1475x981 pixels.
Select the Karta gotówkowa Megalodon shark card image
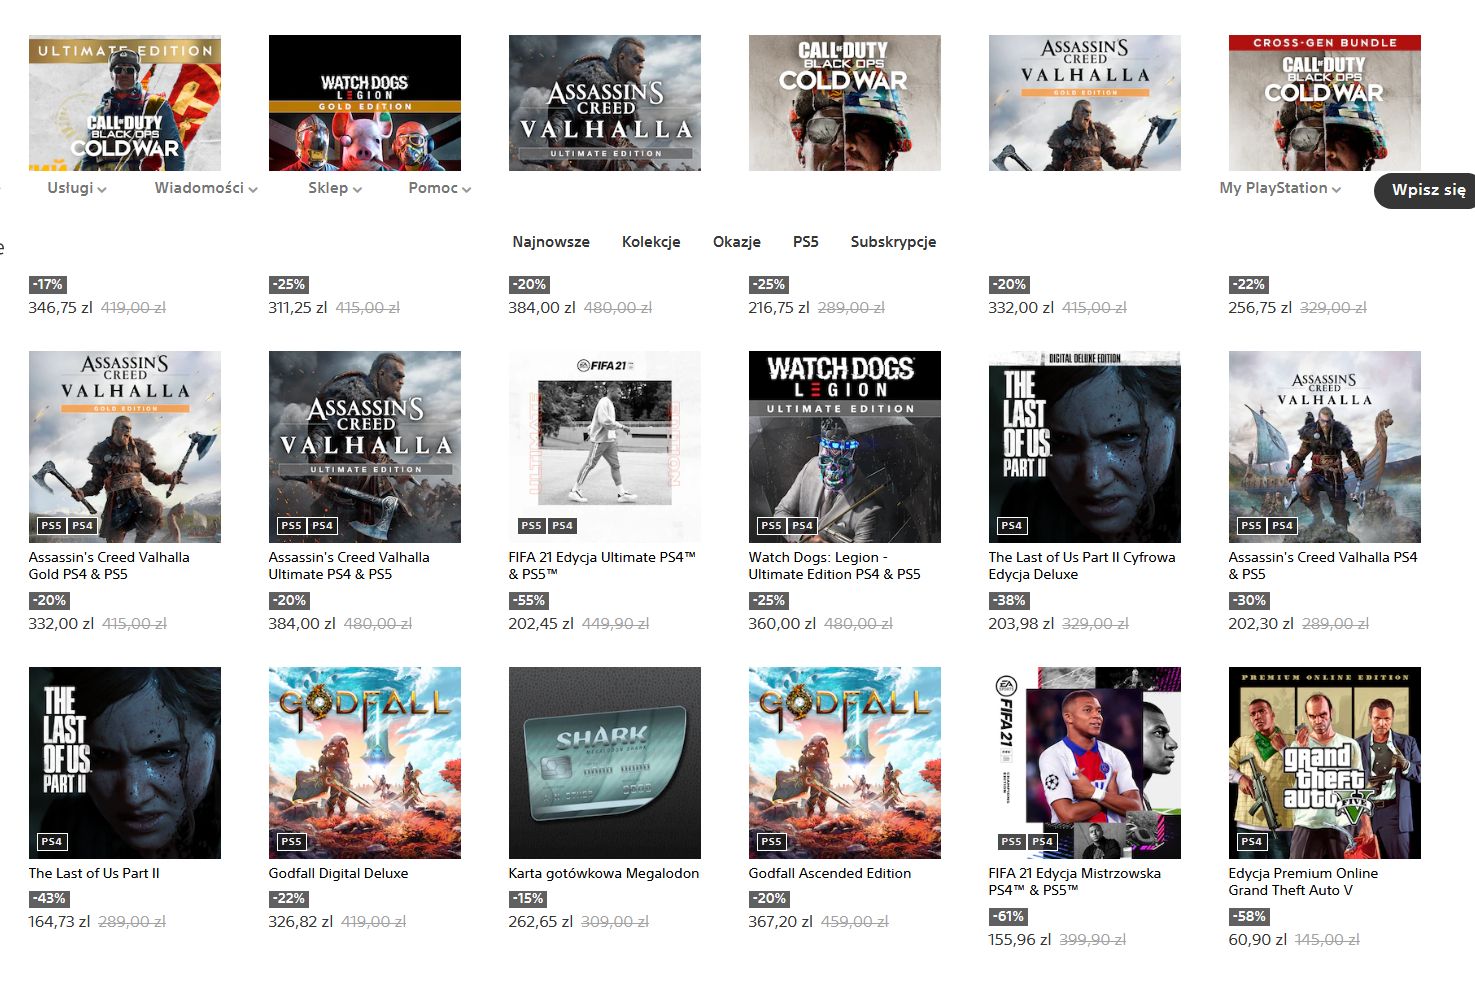604,762
